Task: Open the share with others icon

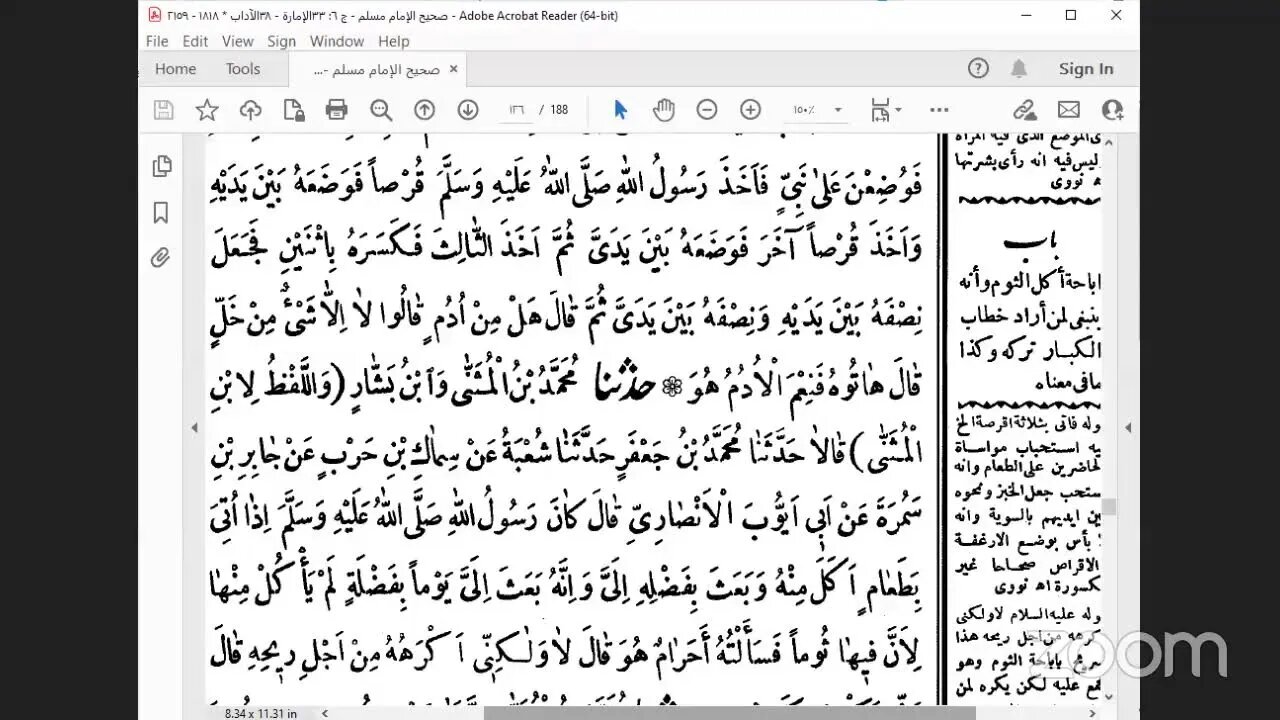Action: point(1112,110)
